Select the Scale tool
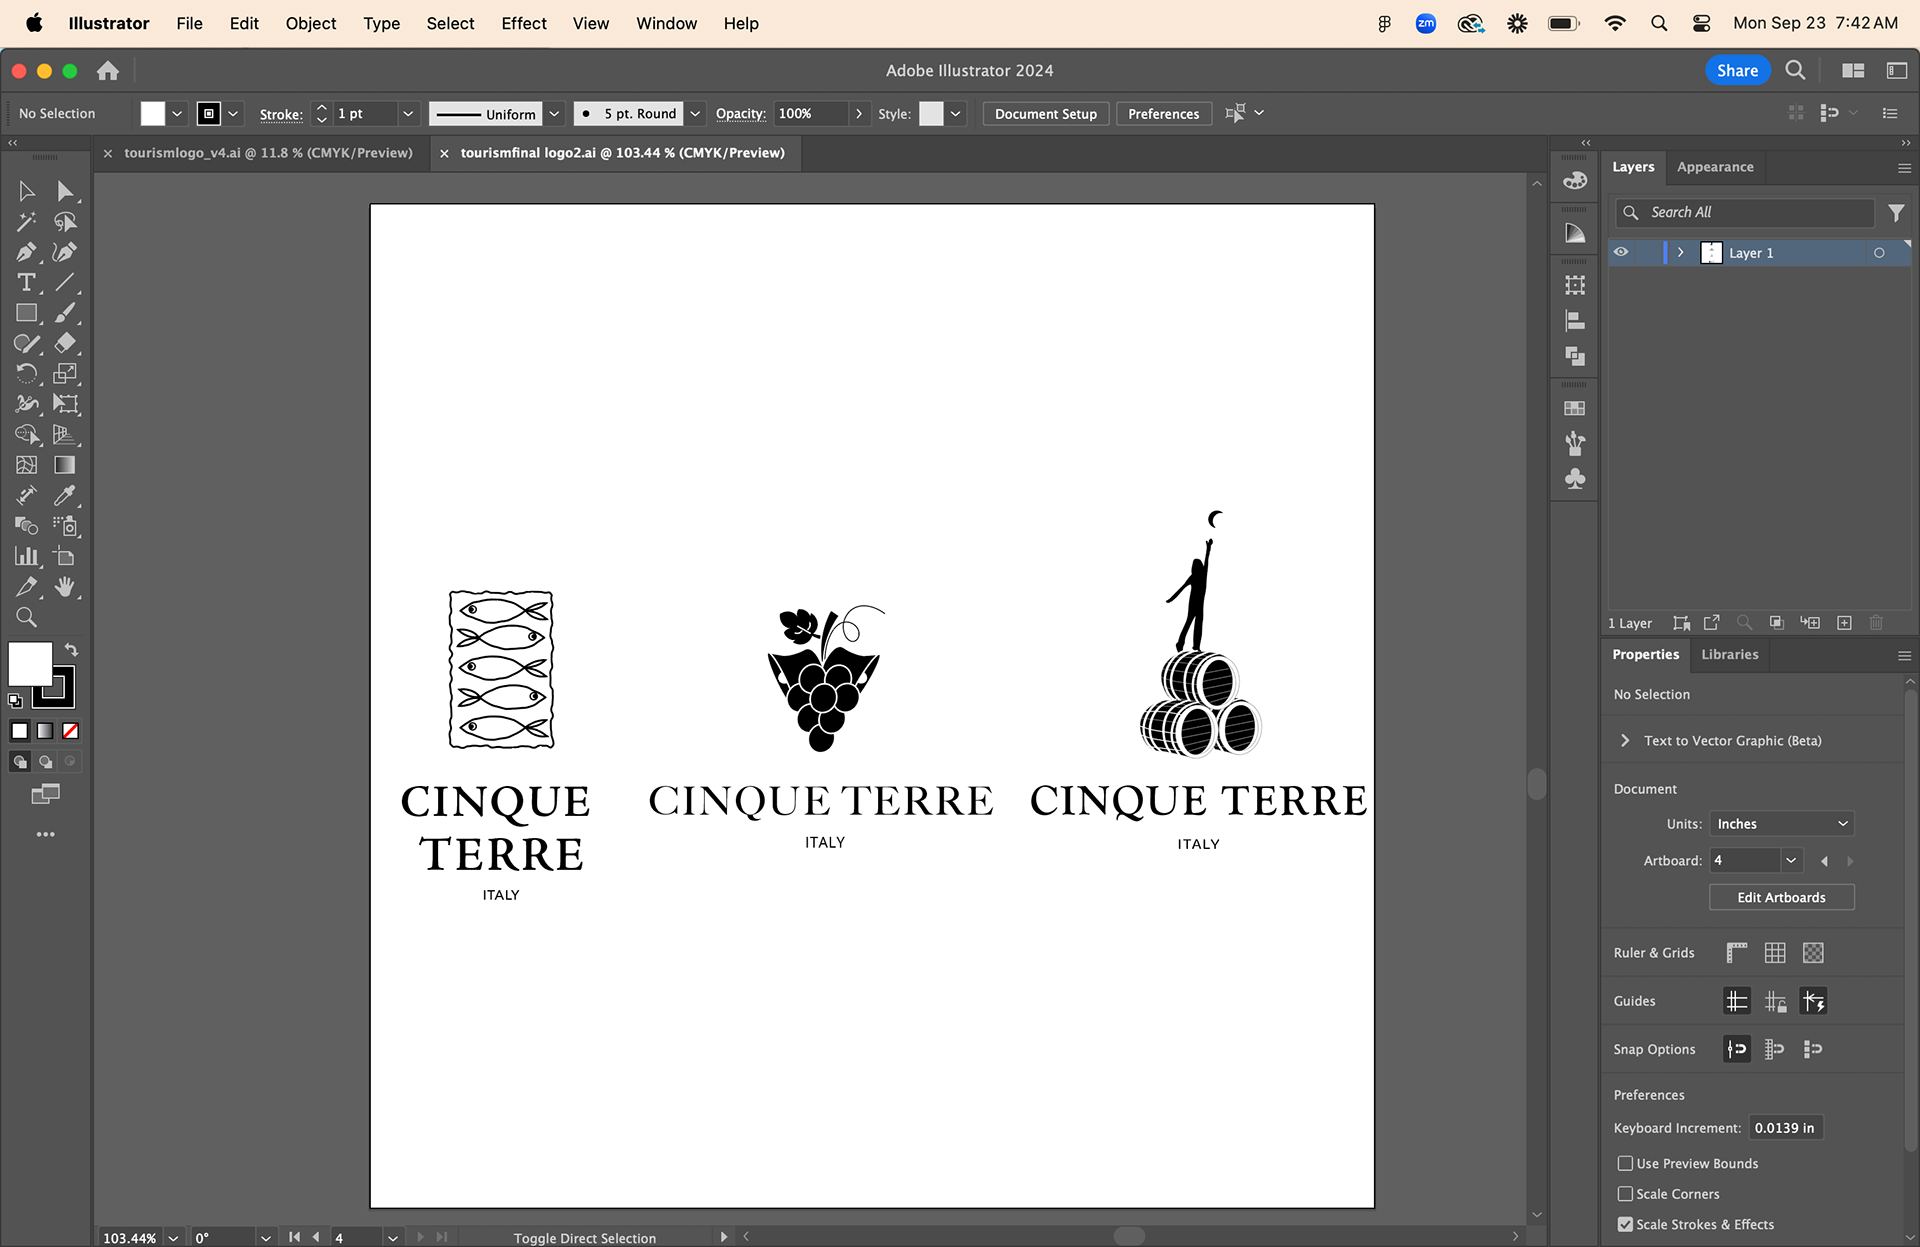The width and height of the screenshot is (1920, 1247). 65,374
